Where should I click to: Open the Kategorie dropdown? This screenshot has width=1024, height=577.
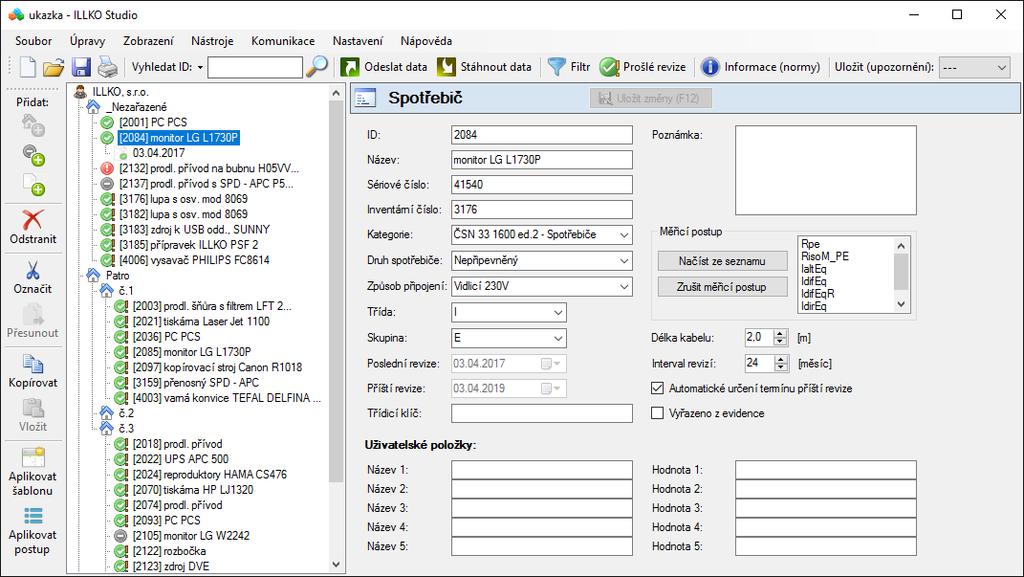coord(624,235)
